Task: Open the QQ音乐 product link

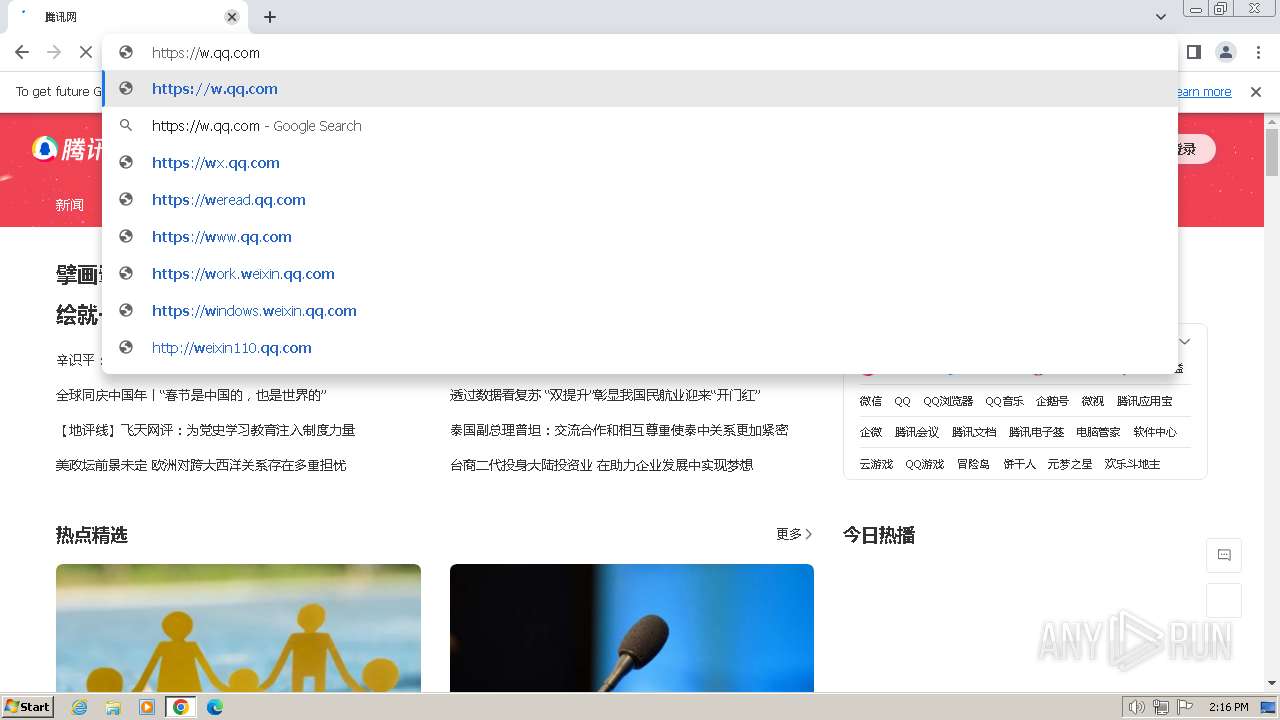Action: 1004,401
